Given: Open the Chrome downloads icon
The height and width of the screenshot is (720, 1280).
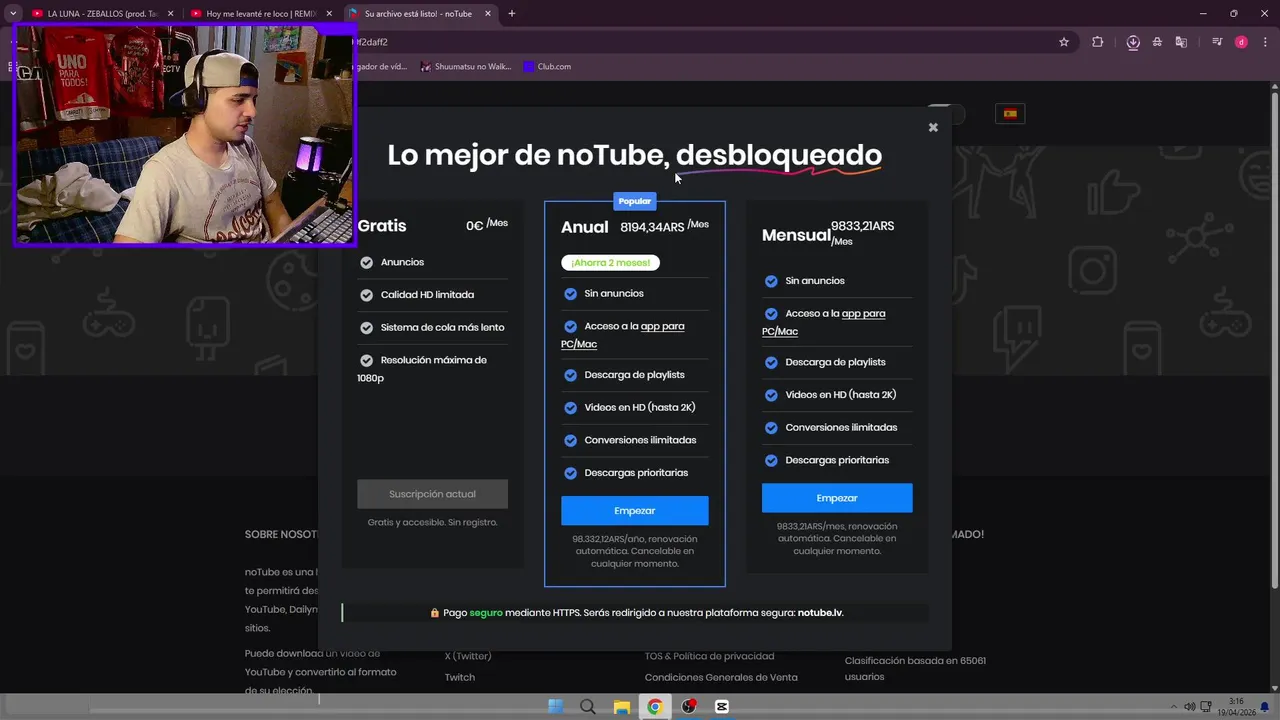Looking at the screenshot, I should point(1133,42).
